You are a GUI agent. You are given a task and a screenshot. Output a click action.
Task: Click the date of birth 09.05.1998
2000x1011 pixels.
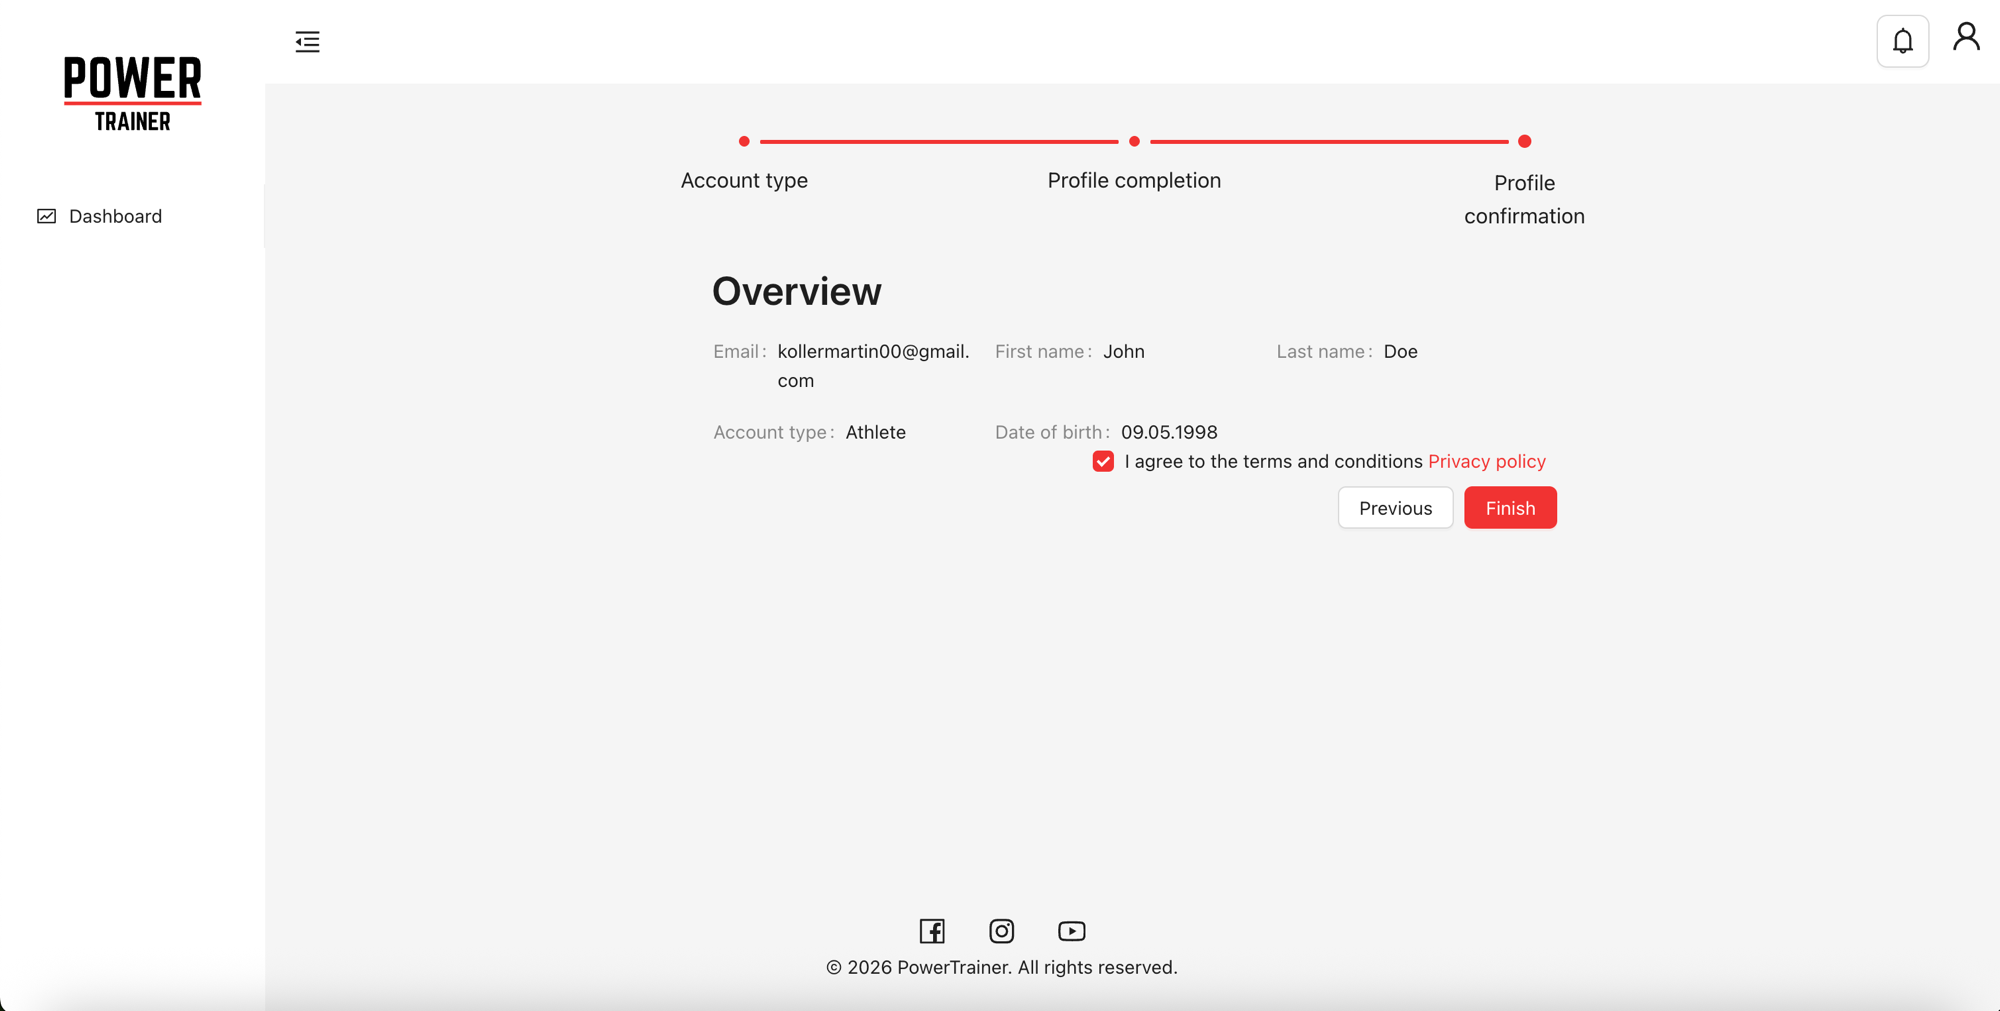tap(1169, 433)
